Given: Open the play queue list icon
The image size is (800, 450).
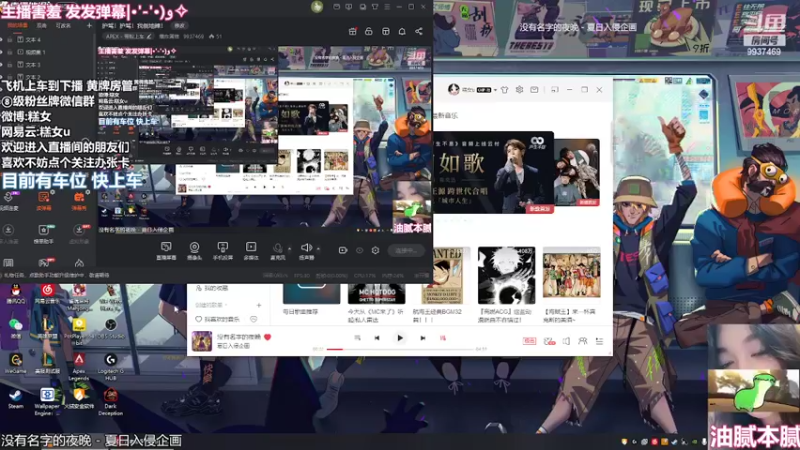Looking at the screenshot, I should pyautogui.click(x=599, y=341).
